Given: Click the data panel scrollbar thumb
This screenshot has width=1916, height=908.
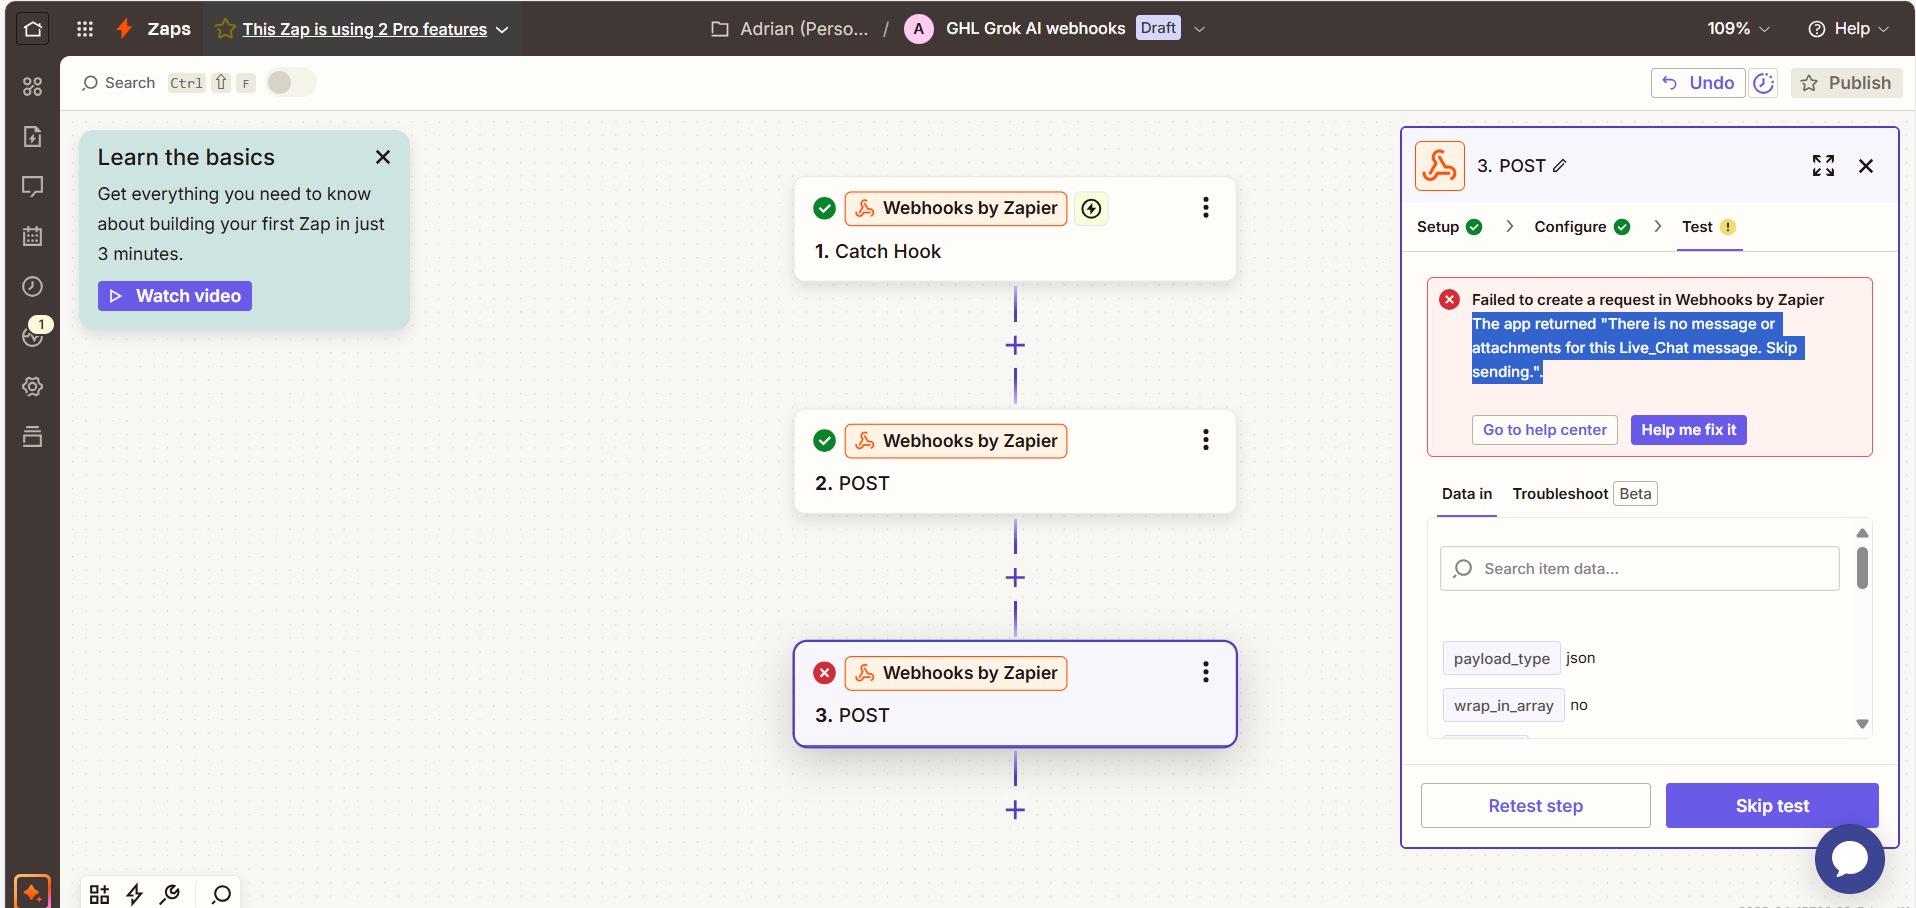Looking at the screenshot, I should 1862,568.
